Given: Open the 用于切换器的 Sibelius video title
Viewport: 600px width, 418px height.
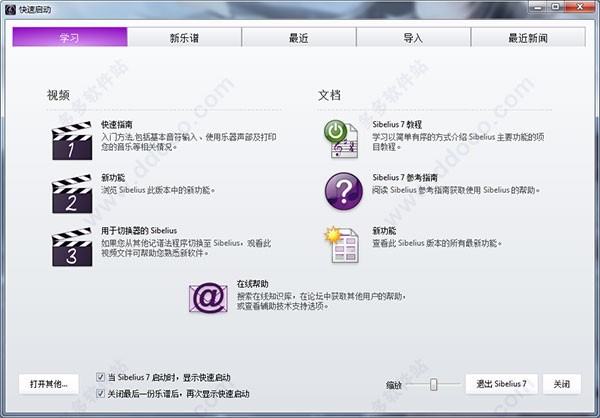Looking at the screenshot, I should [x=139, y=230].
